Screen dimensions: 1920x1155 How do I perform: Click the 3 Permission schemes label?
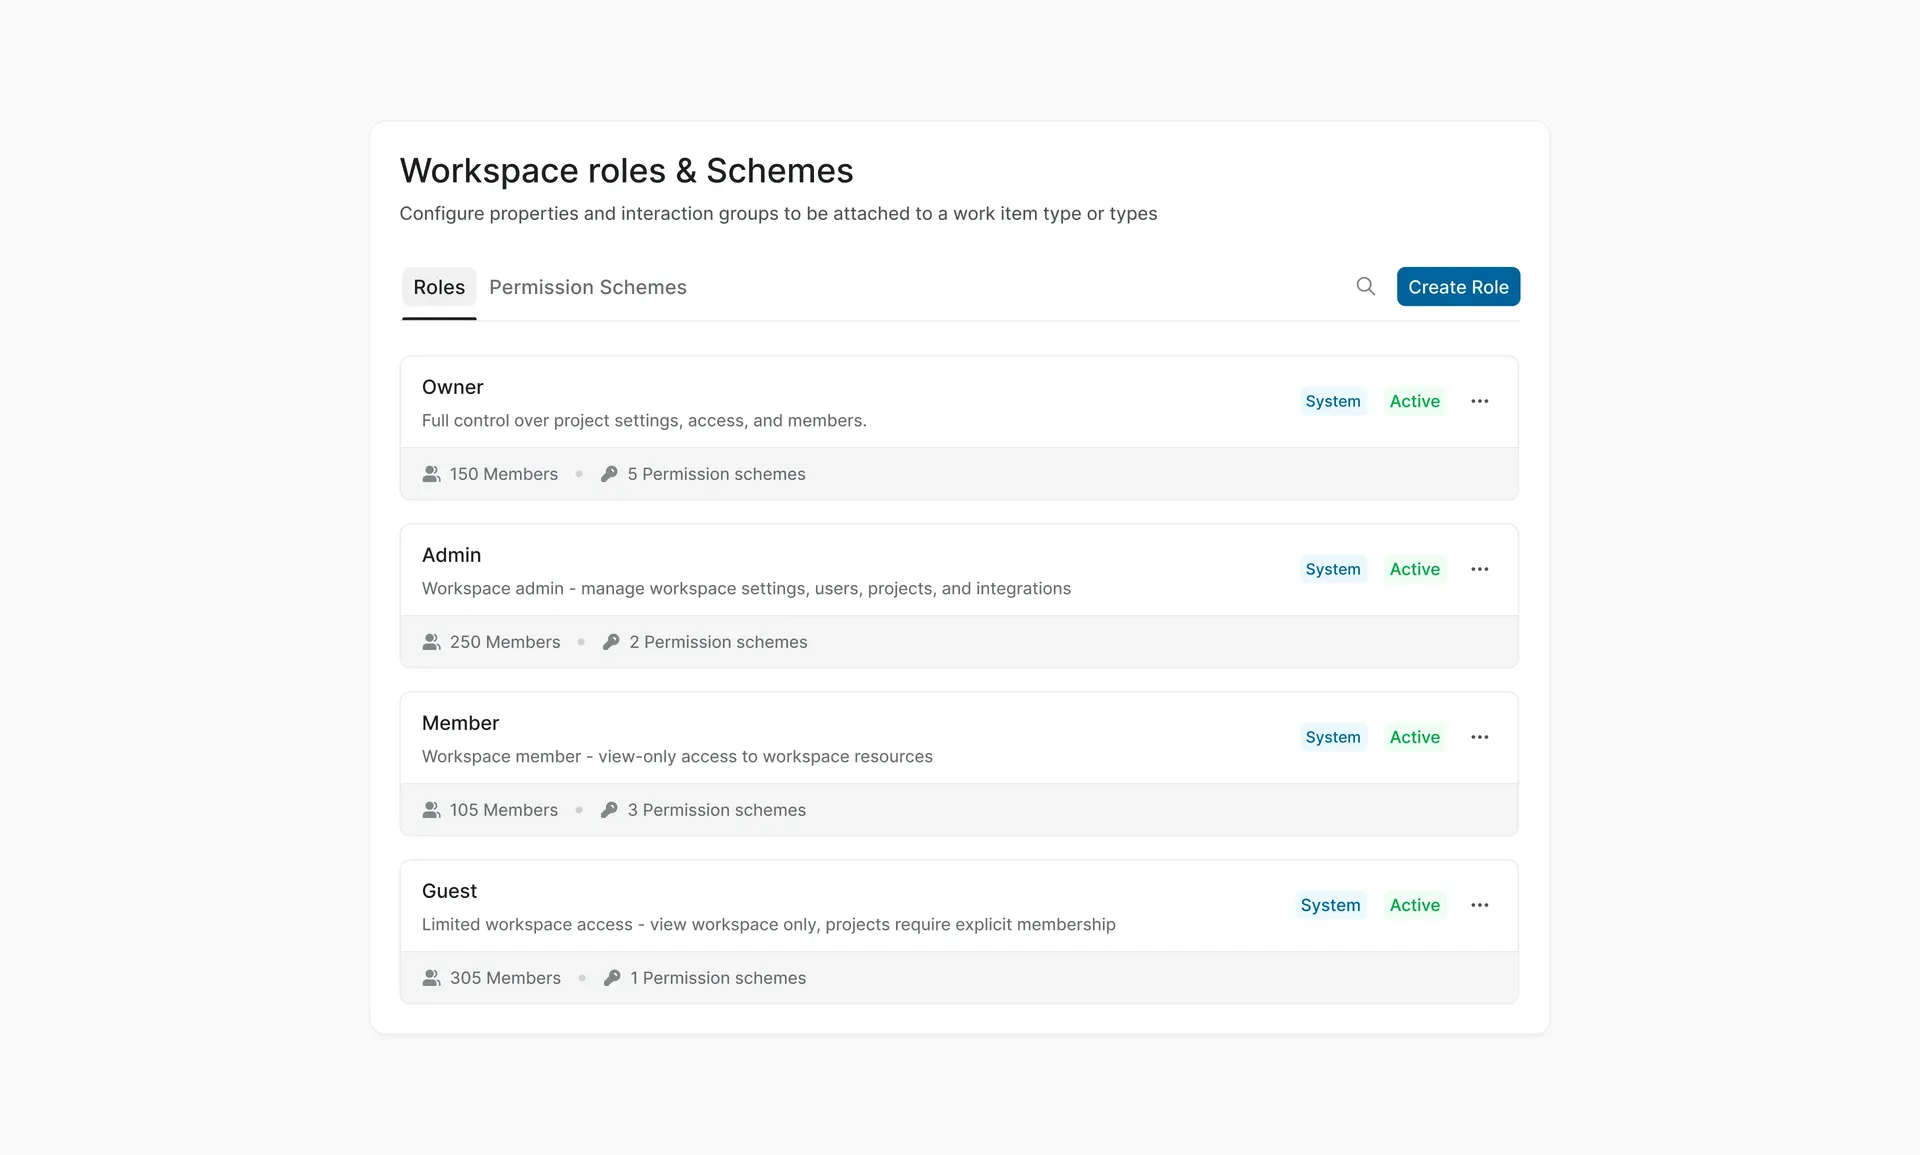click(716, 810)
